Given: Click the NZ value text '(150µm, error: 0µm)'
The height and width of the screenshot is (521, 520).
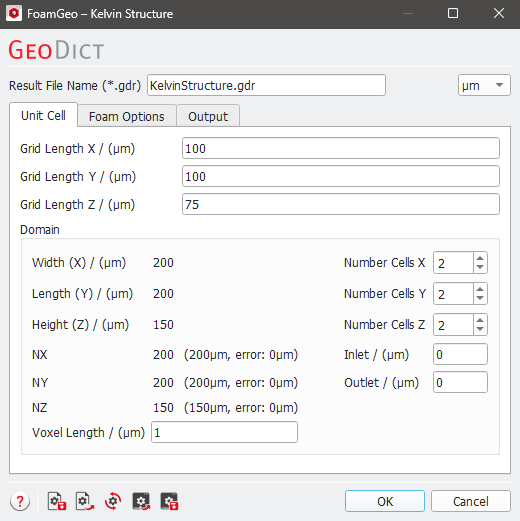Looking at the screenshot, I should [241, 408].
